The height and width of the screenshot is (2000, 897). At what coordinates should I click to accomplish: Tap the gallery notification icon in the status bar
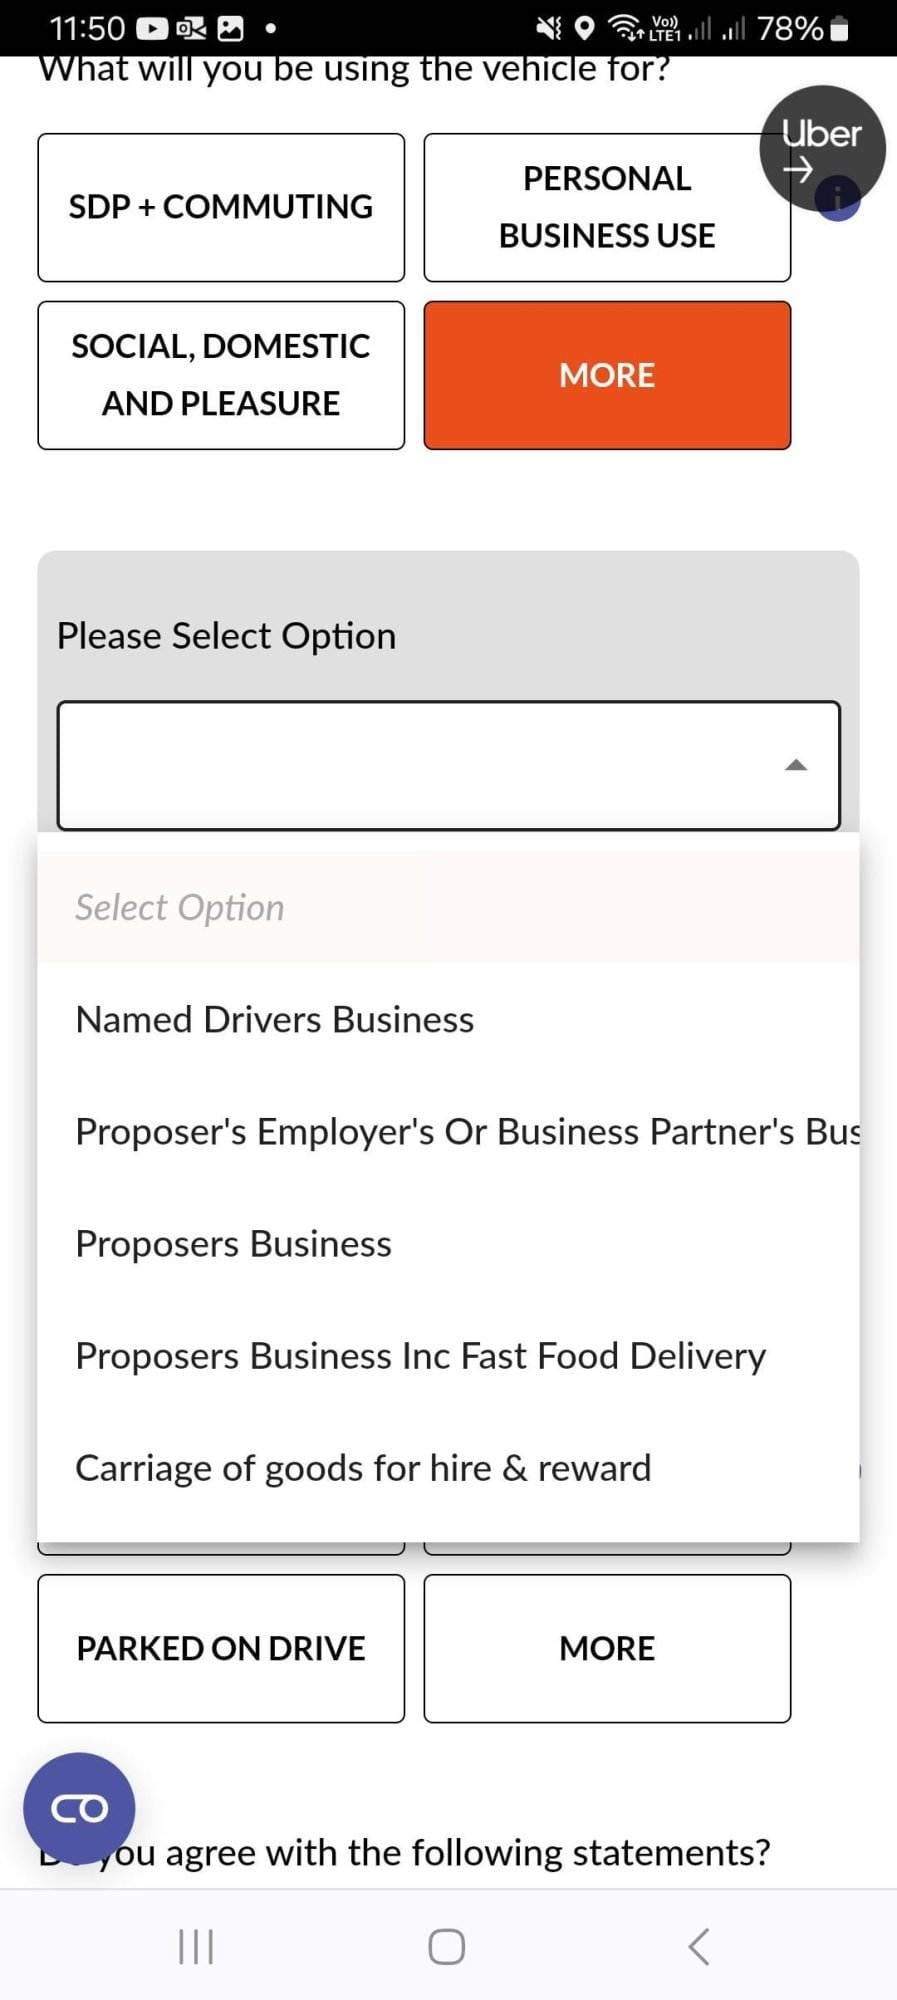tap(231, 27)
